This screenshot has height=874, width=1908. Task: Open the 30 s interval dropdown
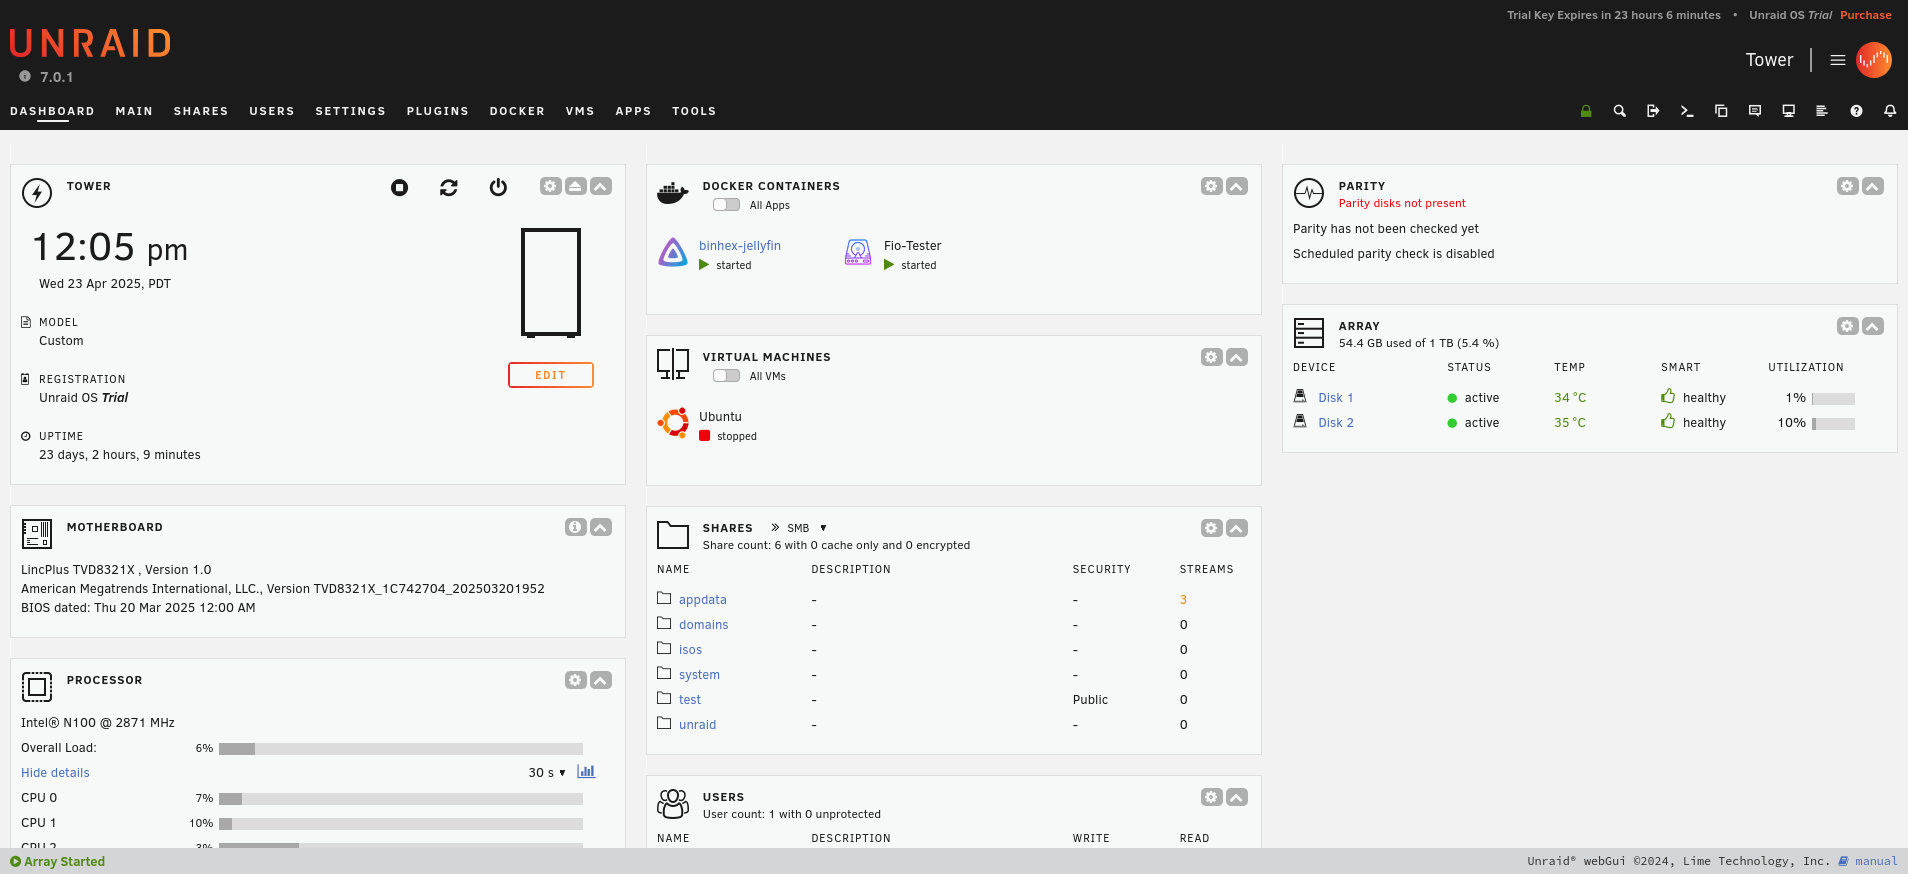[x=547, y=772]
